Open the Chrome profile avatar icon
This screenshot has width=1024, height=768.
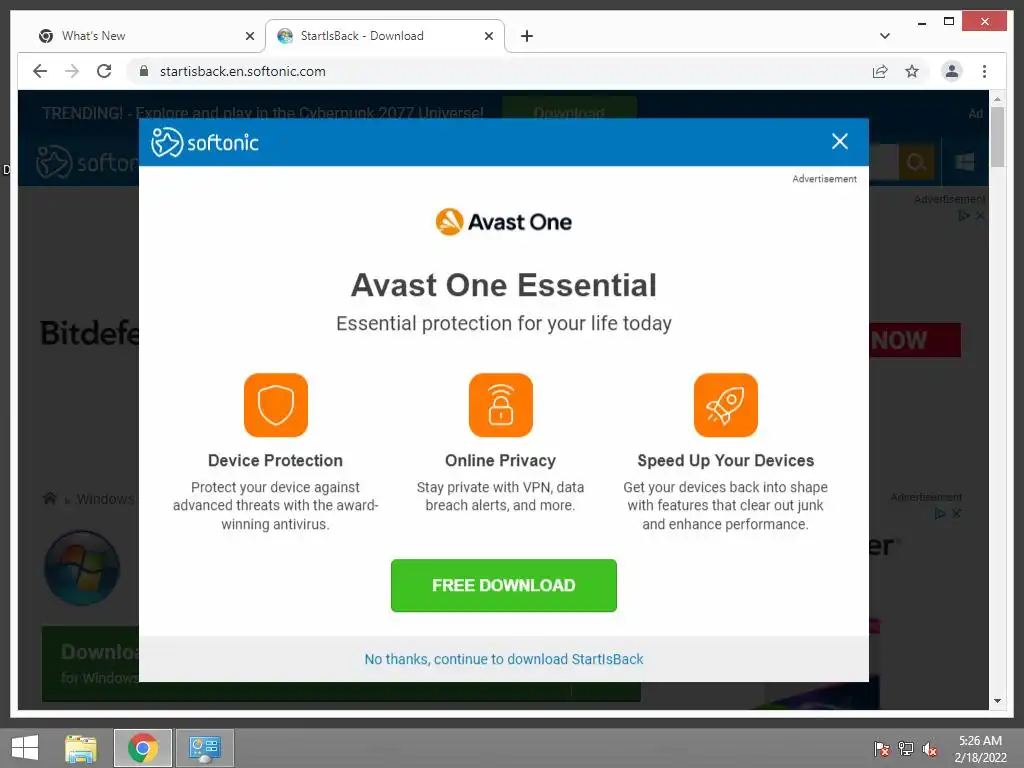[952, 71]
